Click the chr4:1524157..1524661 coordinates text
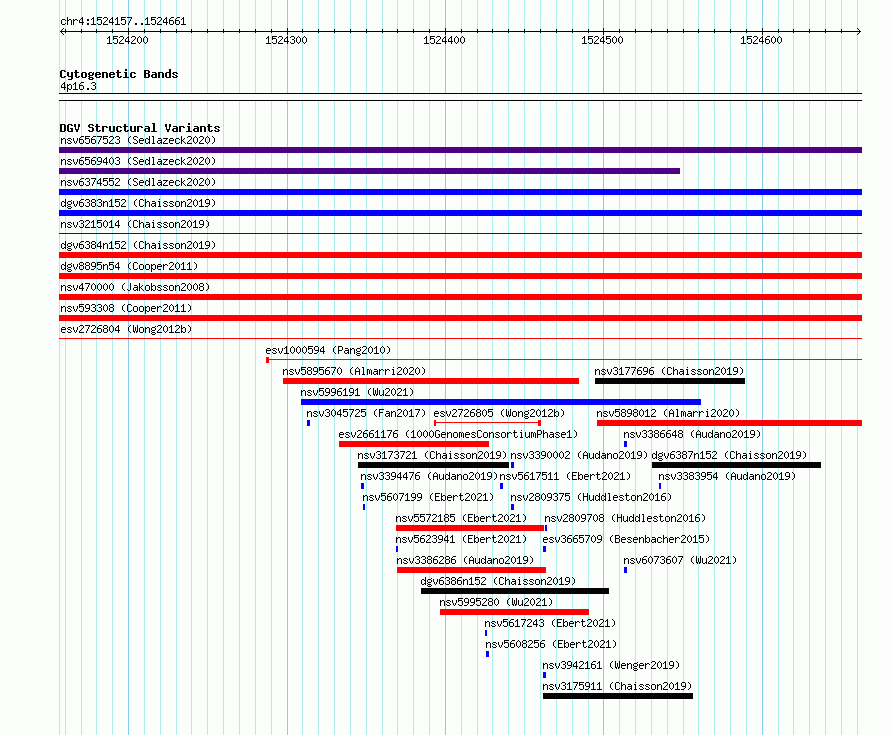This screenshot has height=735, width=890. point(123,22)
